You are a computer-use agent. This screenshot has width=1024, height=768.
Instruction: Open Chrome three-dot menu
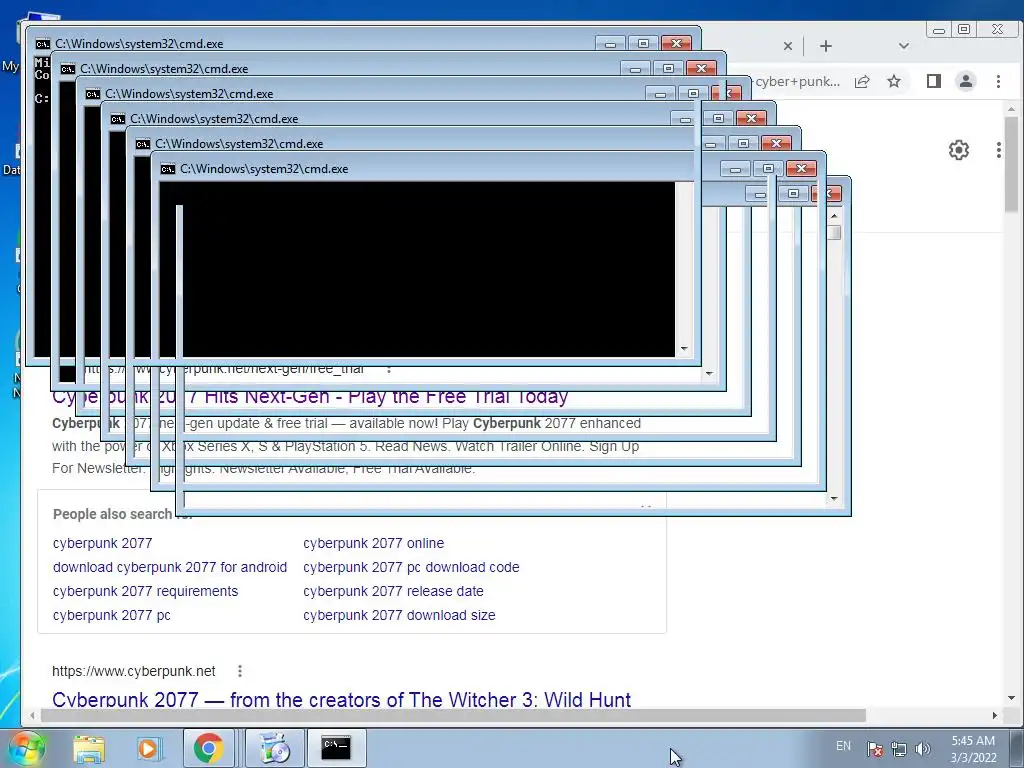click(998, 81)
